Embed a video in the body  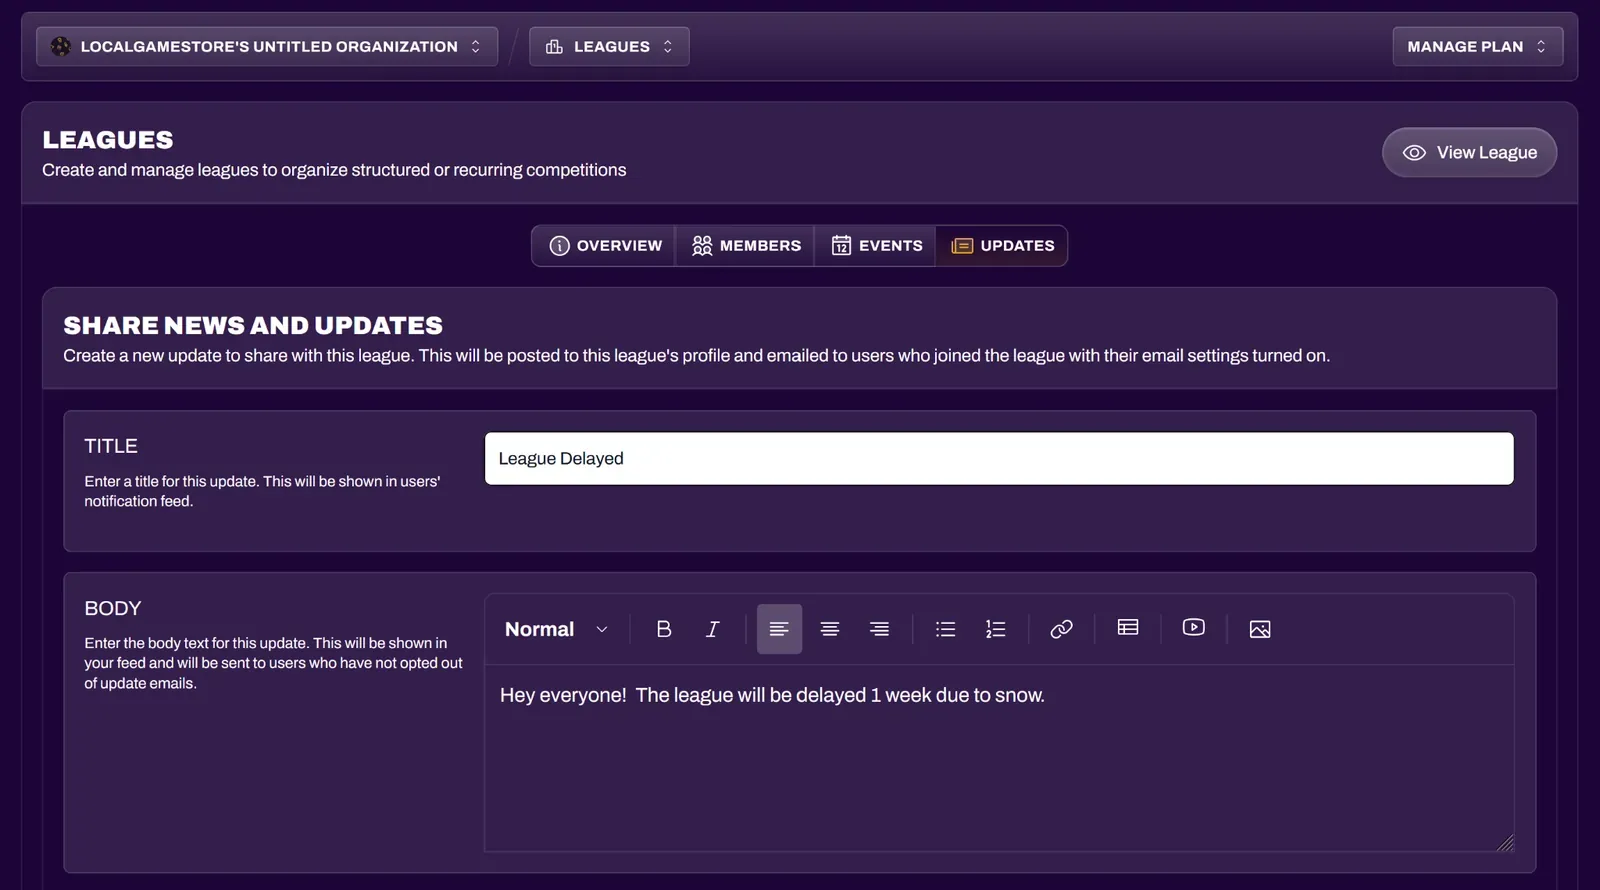[x=1193, y=628]
